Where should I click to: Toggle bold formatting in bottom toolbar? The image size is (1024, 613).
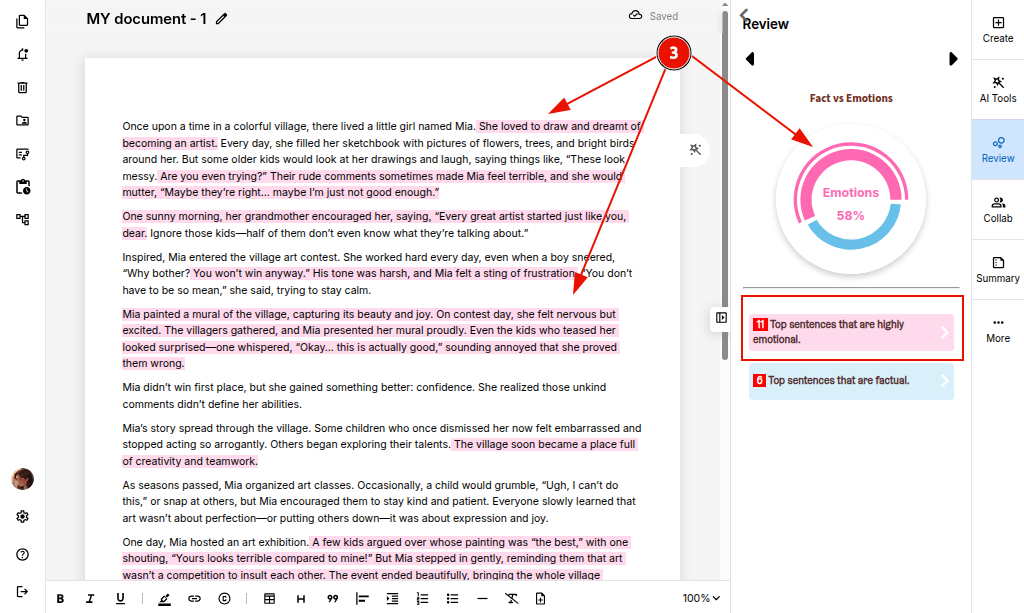tap(60, 599)
